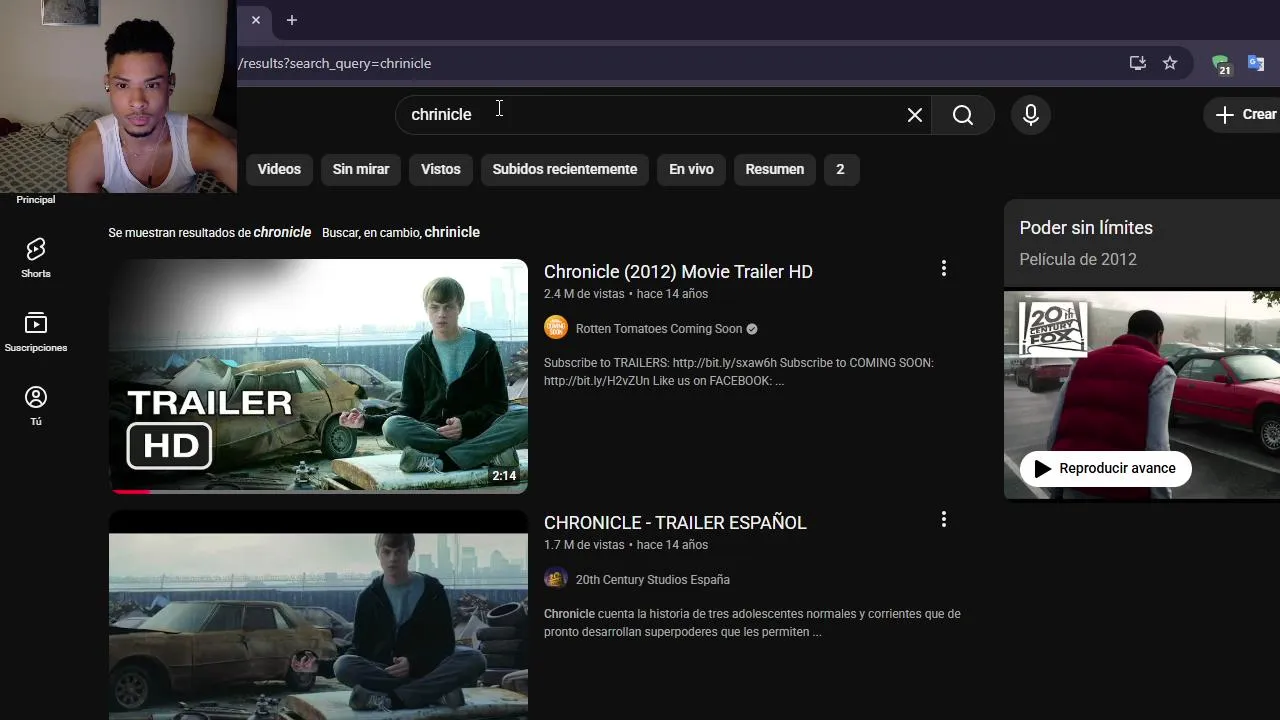Click the Reproducir avance button
This screenshot has width=1280, height=720.
(1105, 468)
